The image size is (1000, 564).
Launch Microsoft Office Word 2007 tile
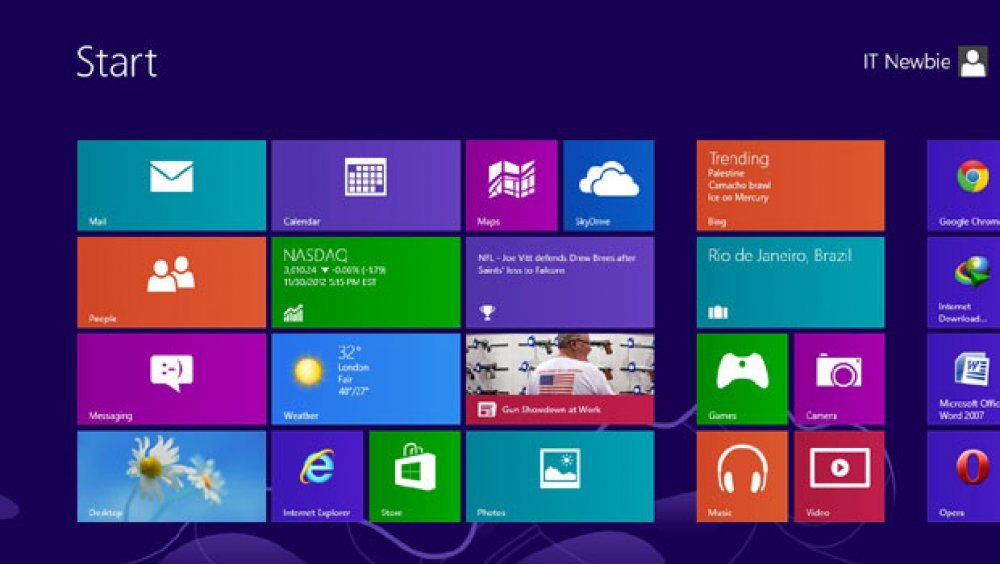(x=964, y=379)
